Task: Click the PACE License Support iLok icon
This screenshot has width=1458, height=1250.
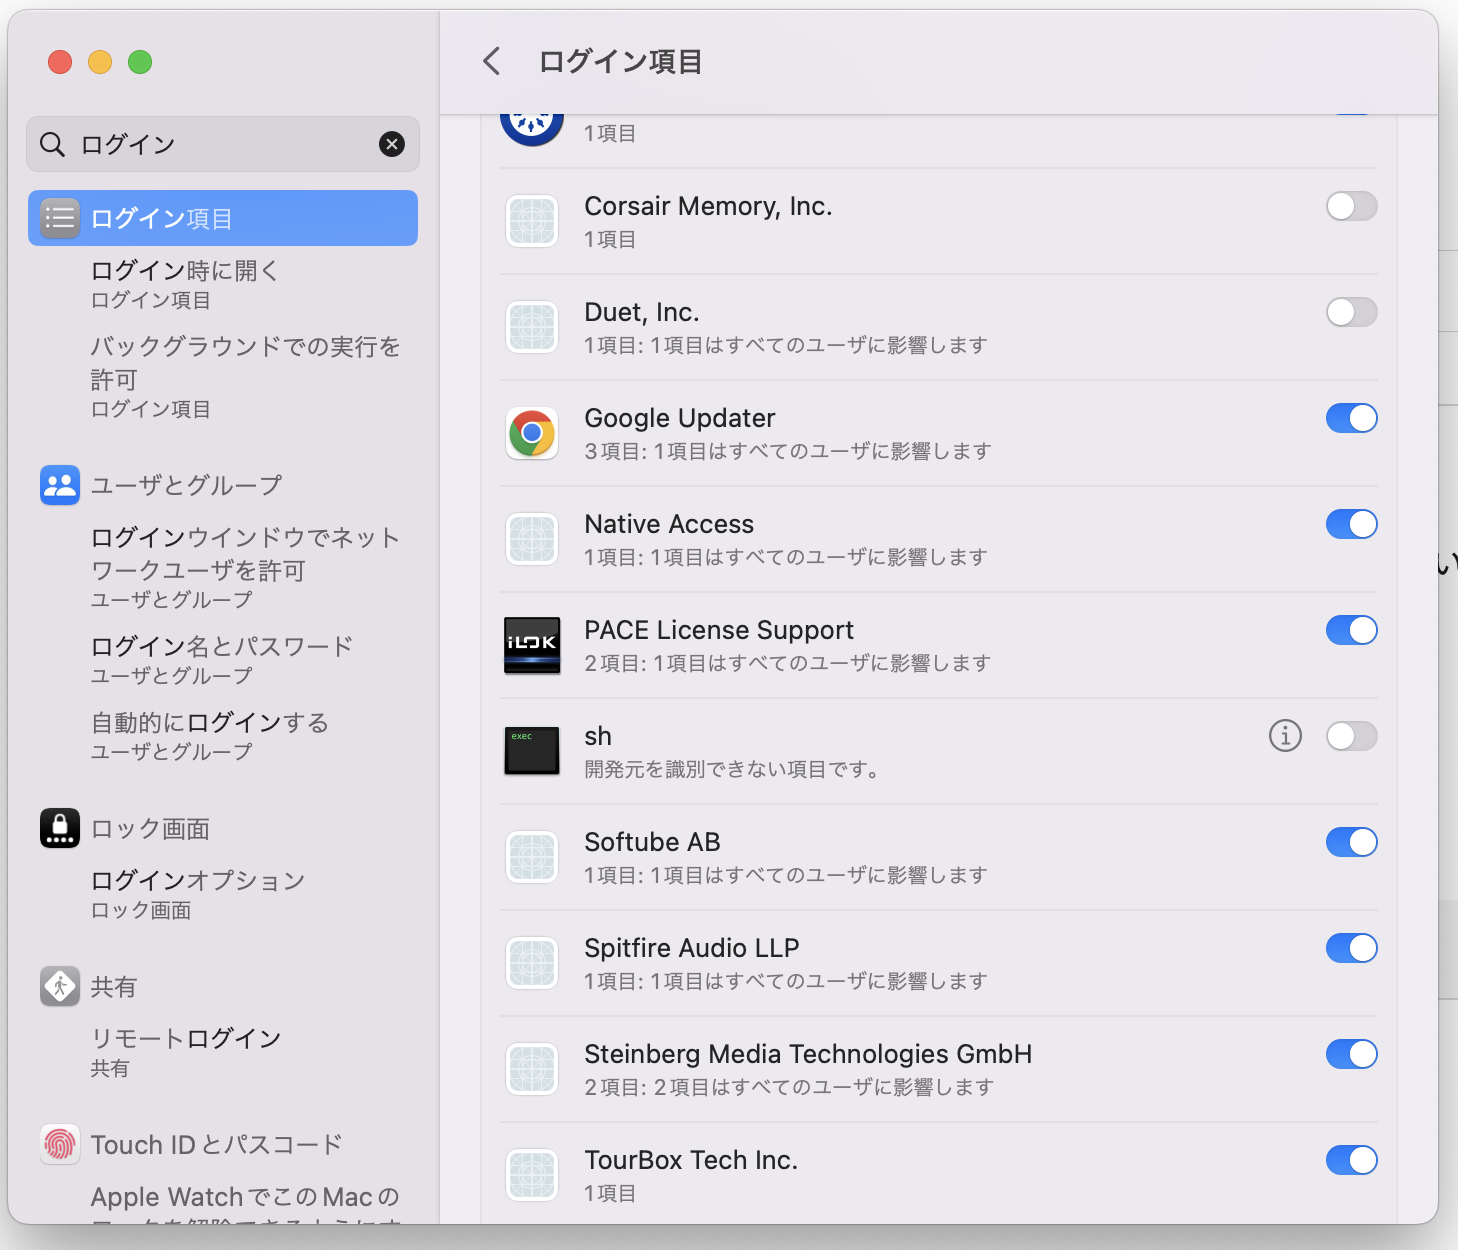Action: [531, 645]
